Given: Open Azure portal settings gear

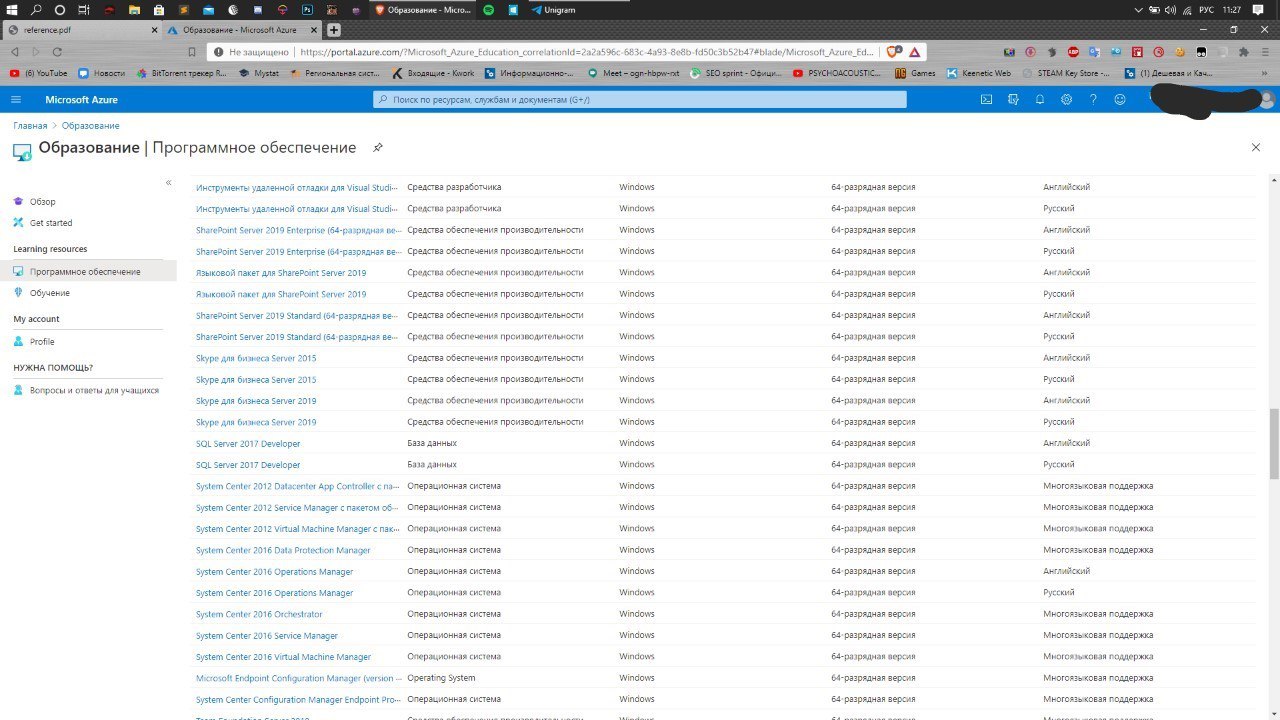Looking at the screenshot, I should click(x=1067, y=100).
